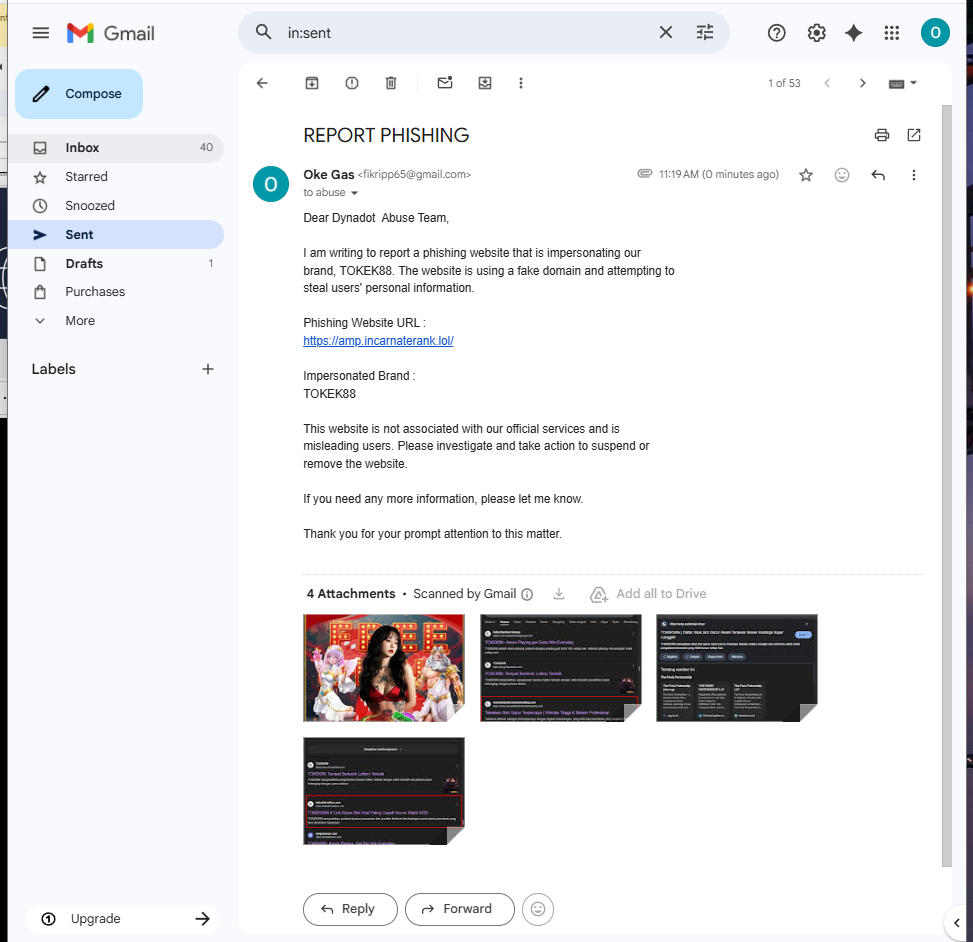
Task: Click sender name Oke Gas
Action: click(x=328, y=174)
